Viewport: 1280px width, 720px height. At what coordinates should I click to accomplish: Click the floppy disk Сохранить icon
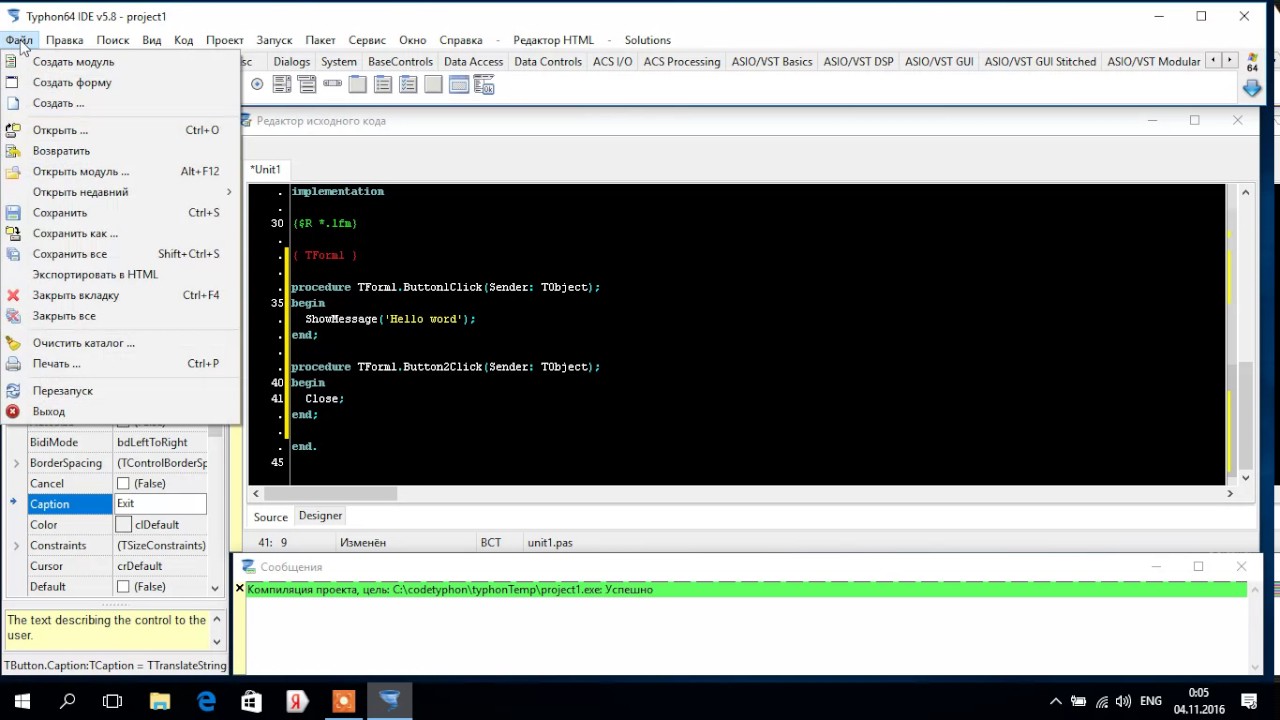pyautogui.click(x=13, y=213)
